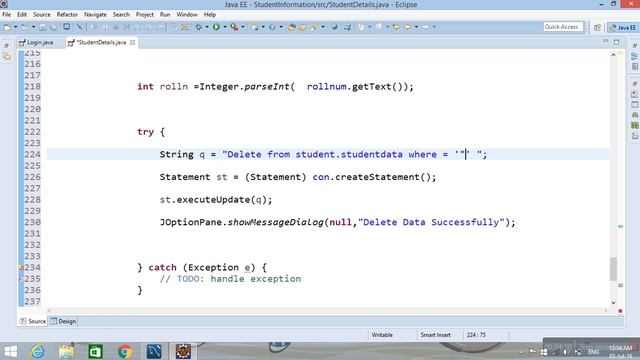
Task: Click the 'executeUpdate' method call text
Action: tap(213, 200)
